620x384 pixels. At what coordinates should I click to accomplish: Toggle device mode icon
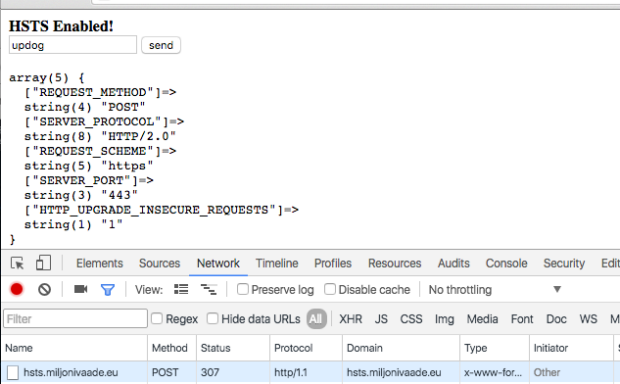[43, 263]
